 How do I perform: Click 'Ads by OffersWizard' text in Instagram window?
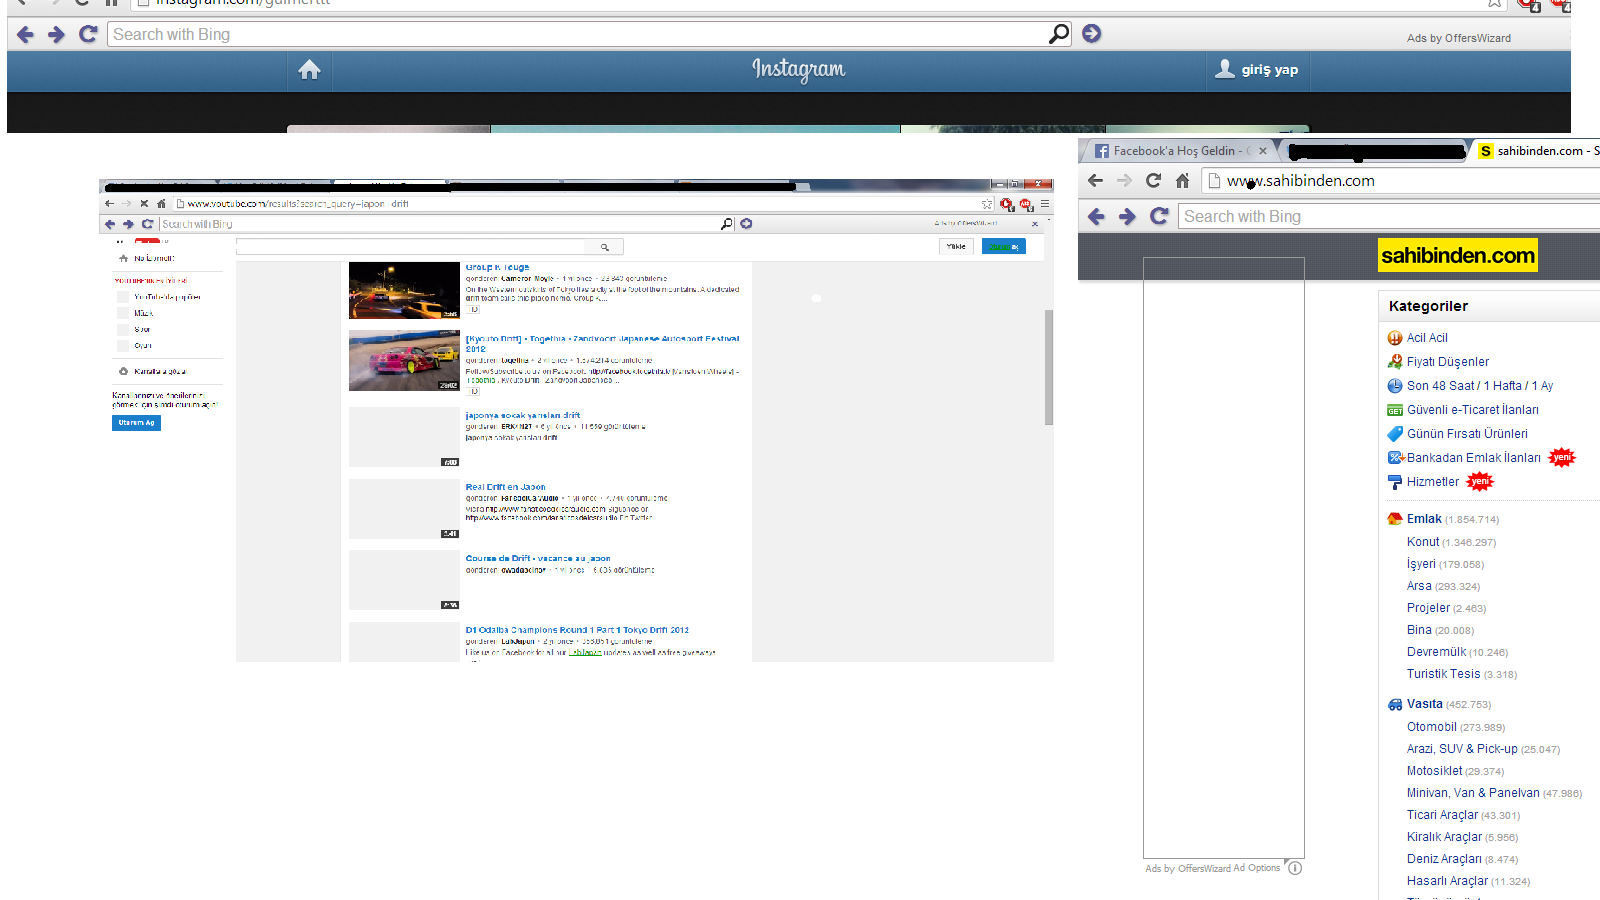[1458, 38]
